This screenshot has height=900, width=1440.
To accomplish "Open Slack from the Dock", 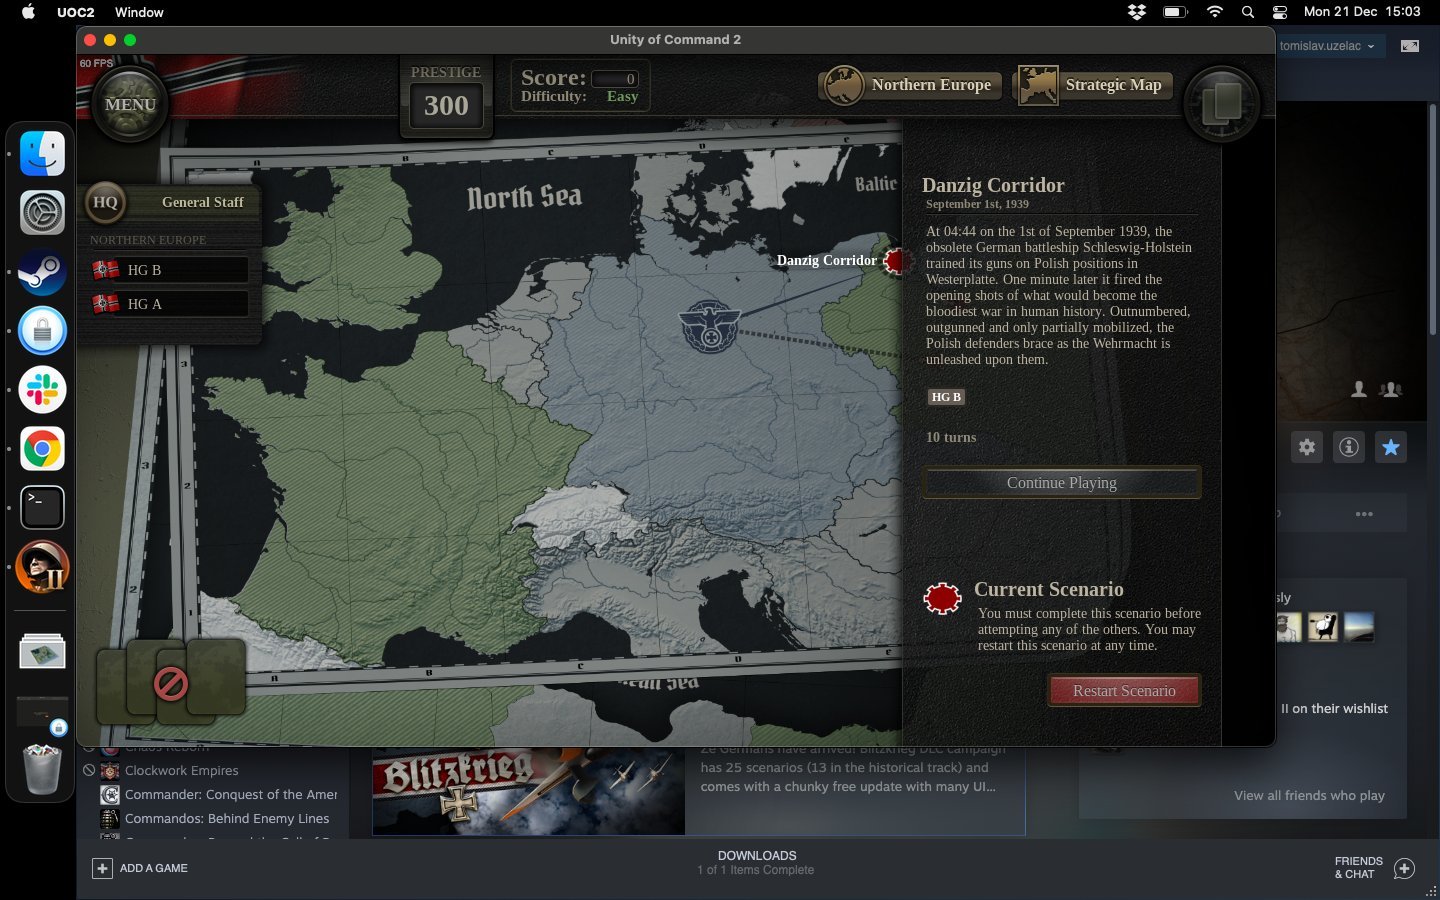I will tap(42, 390).
